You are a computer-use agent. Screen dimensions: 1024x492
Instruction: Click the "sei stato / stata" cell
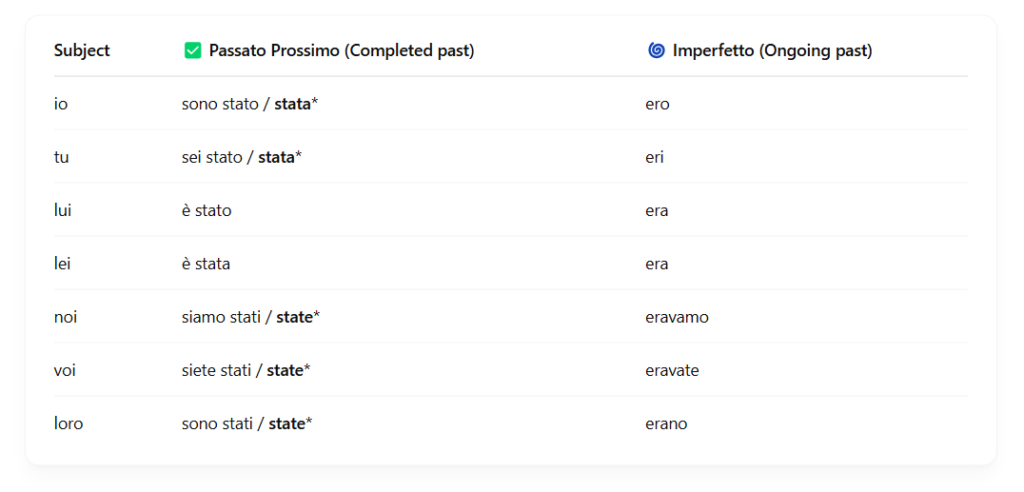[x=241, y=157]
